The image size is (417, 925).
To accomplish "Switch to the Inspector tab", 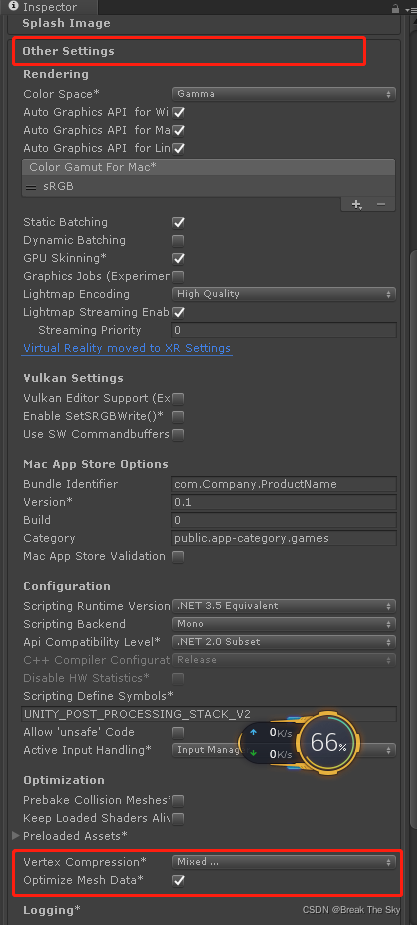I will (50, 8).
